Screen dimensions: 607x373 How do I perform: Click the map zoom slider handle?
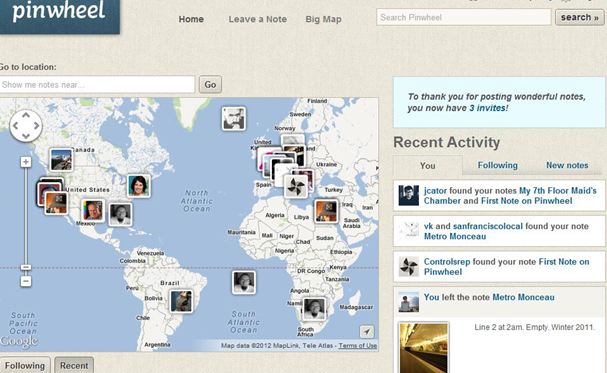click(26, 267)
